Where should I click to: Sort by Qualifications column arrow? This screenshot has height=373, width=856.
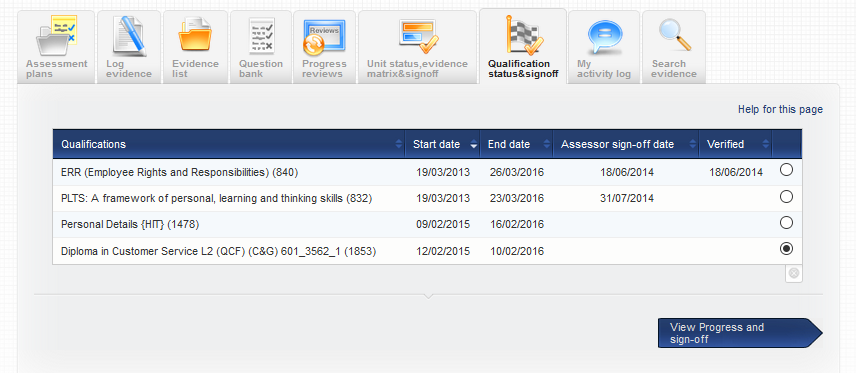click(399, 145)
